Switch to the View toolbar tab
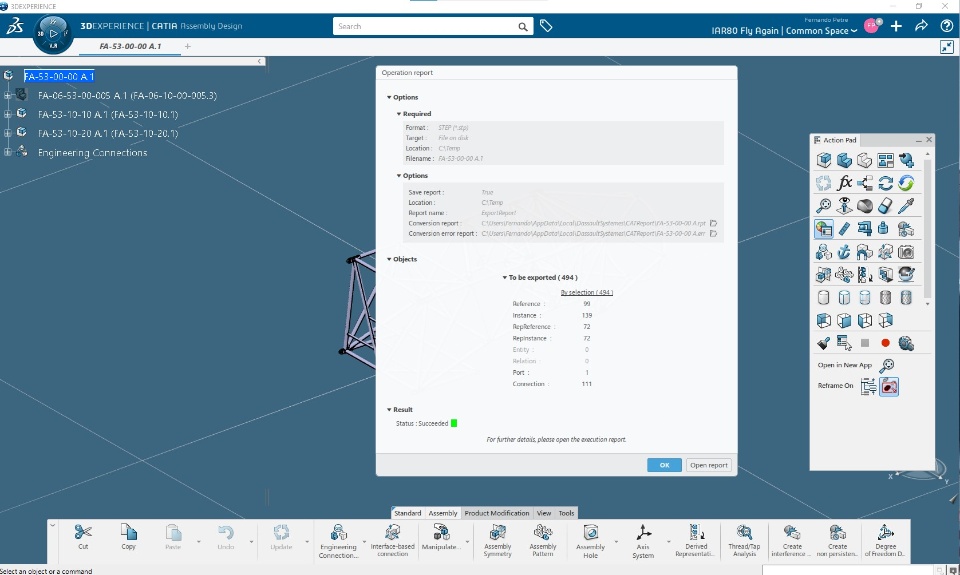Image resolution: width=960 pixels, height=575 pixels. click(x=544, y=513)
